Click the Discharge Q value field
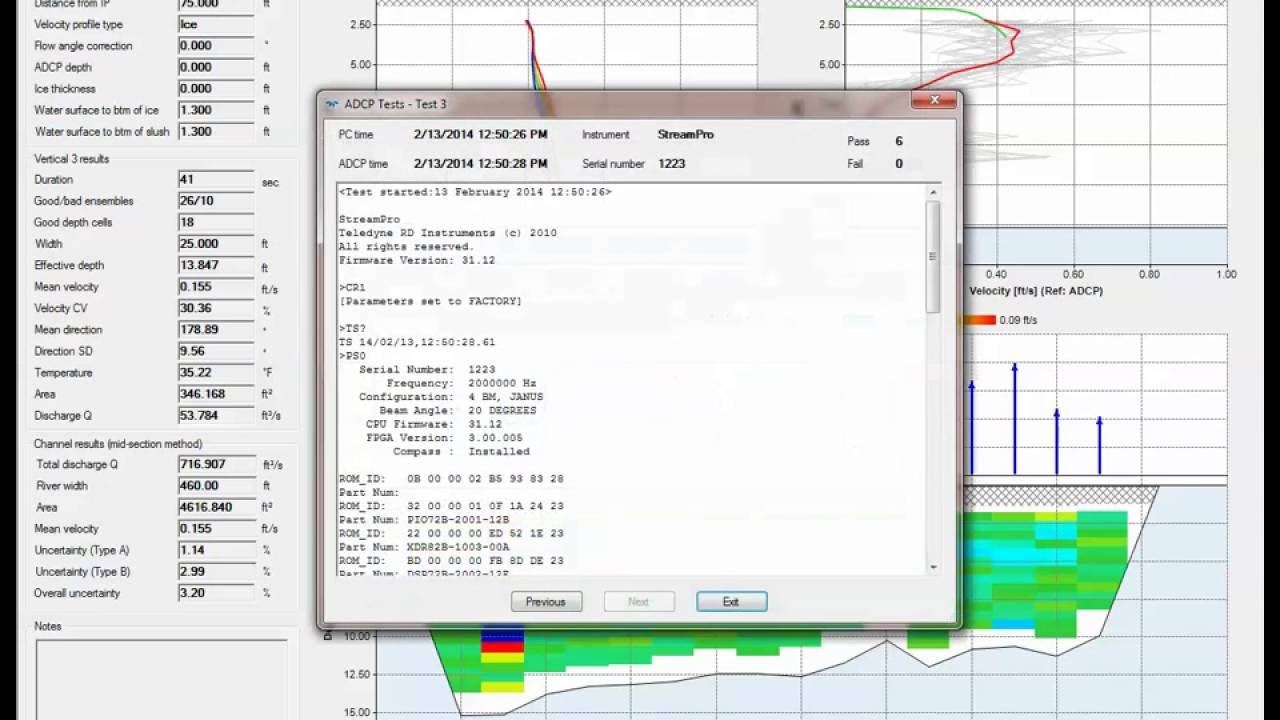The height and width of the screenshot is (720, 1280). (216, 416)
